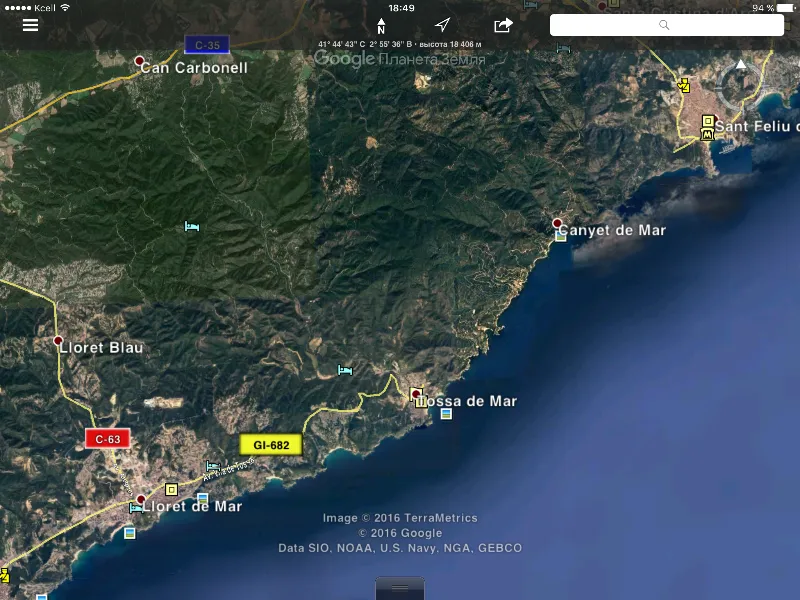The width and height of the screenshot is (800, 600).
Task: Open hotel icon north of Tossa de Mar
Action: point(345,370)
